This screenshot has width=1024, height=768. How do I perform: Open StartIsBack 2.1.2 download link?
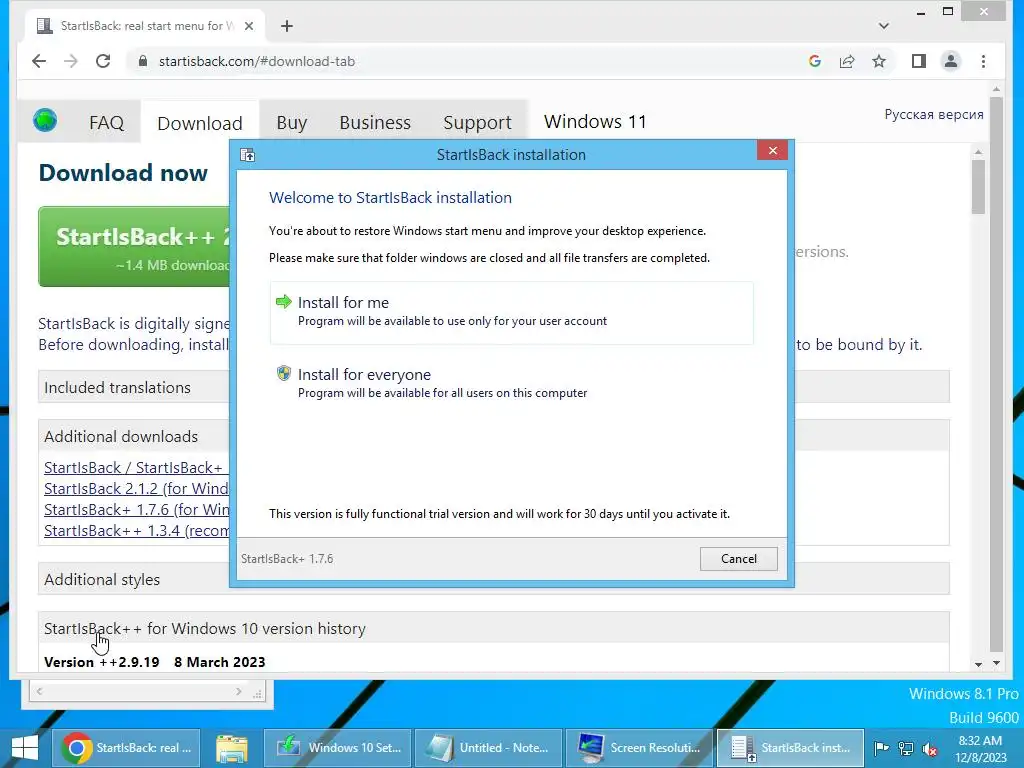tap(136, 488)
